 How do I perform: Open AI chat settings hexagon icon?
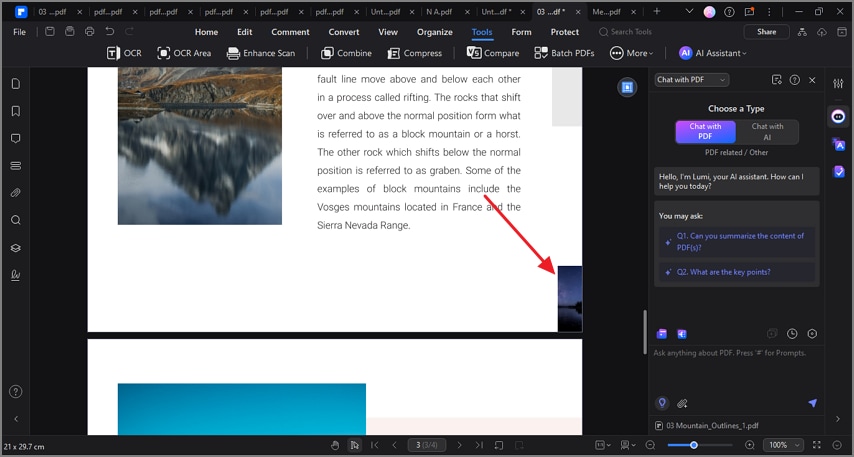pyautogui.click(x=812, y=334)
